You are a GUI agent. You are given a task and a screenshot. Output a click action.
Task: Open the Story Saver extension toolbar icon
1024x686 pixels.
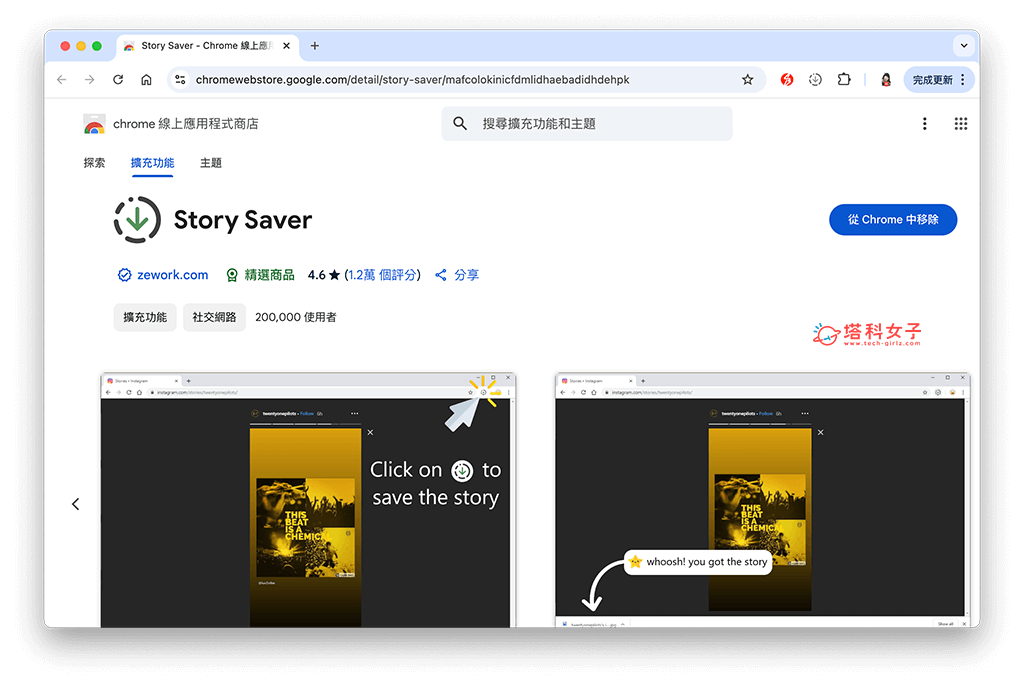(815, 80)
